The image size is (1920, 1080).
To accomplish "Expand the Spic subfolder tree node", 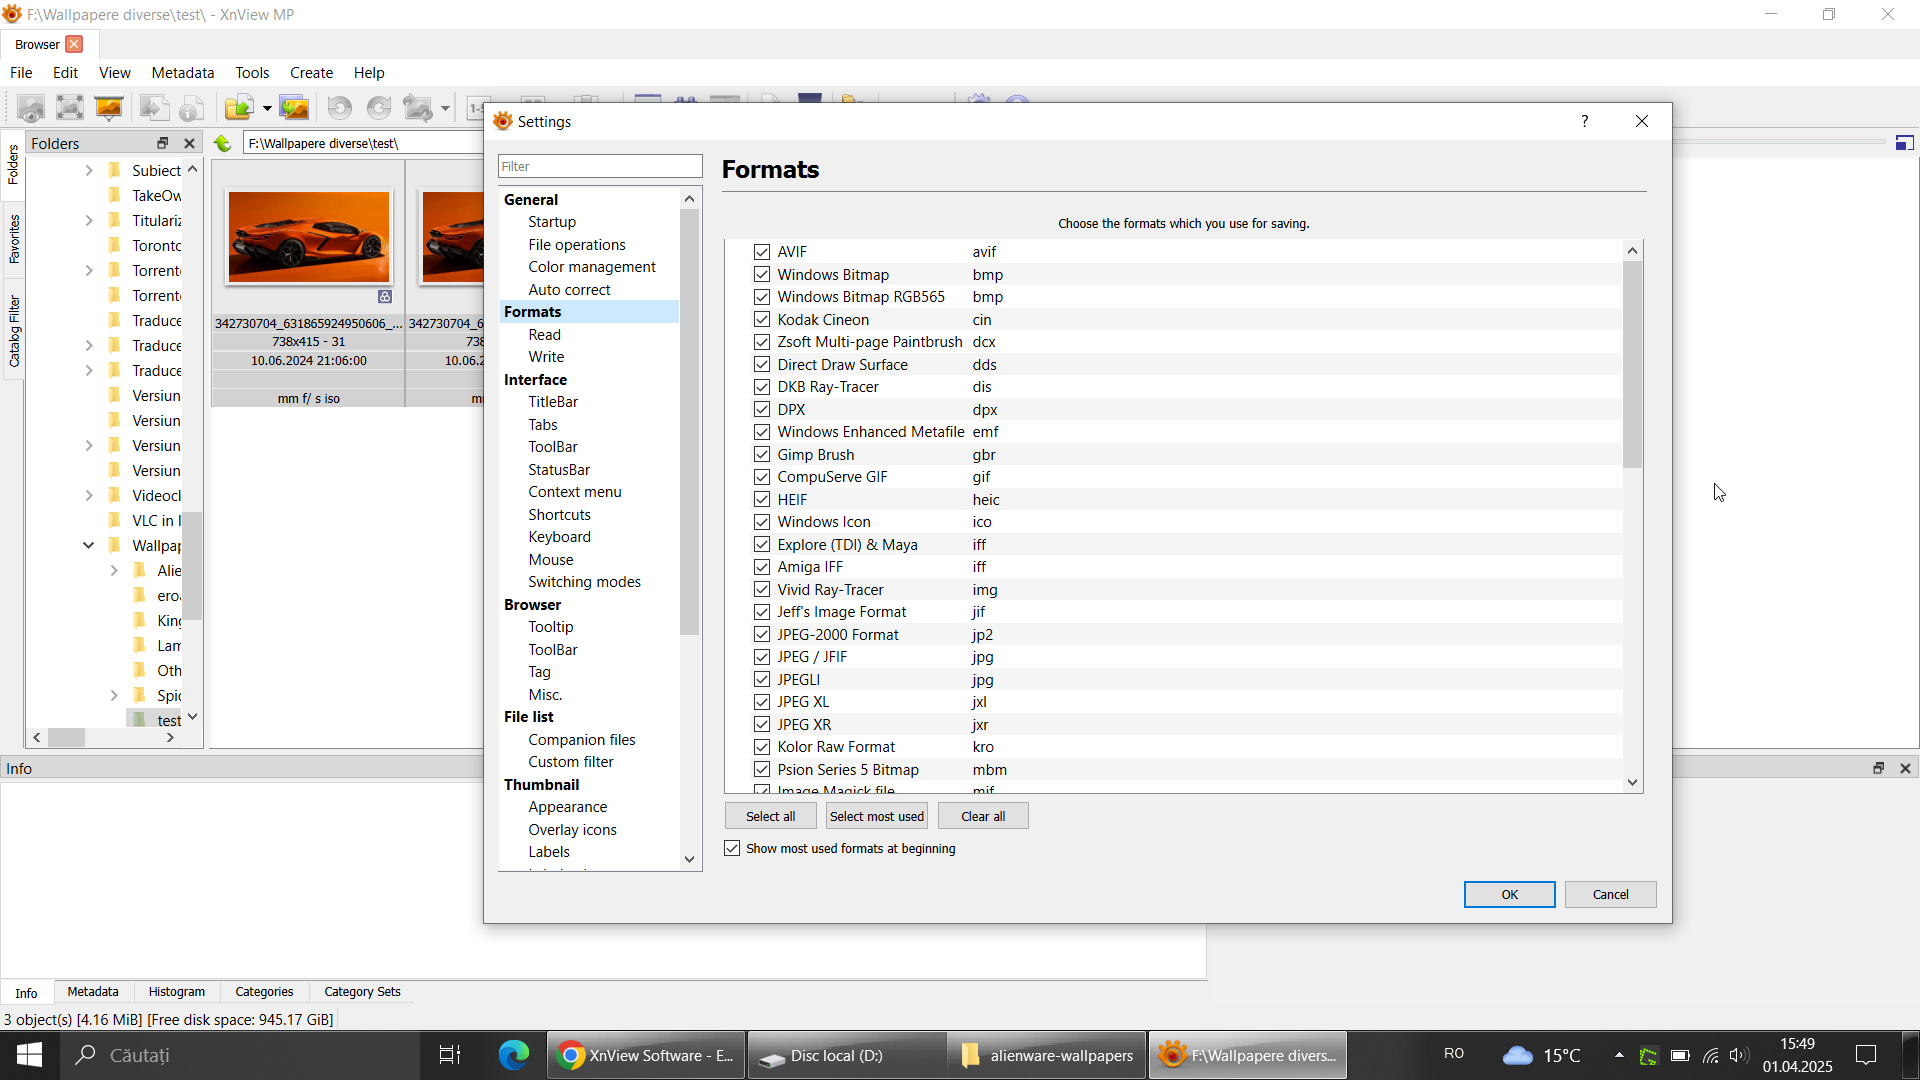I will pos(114,696).
